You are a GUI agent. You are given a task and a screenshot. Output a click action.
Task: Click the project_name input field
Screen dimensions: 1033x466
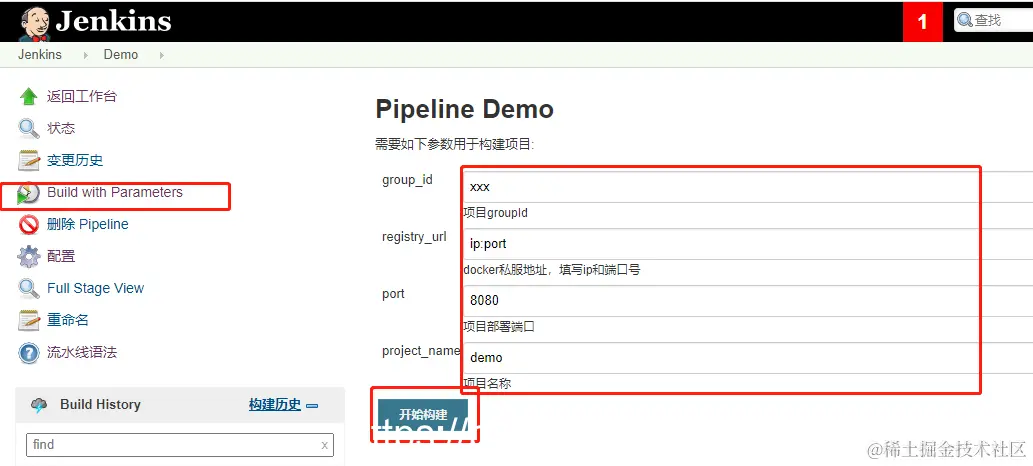tap(748, 357)
